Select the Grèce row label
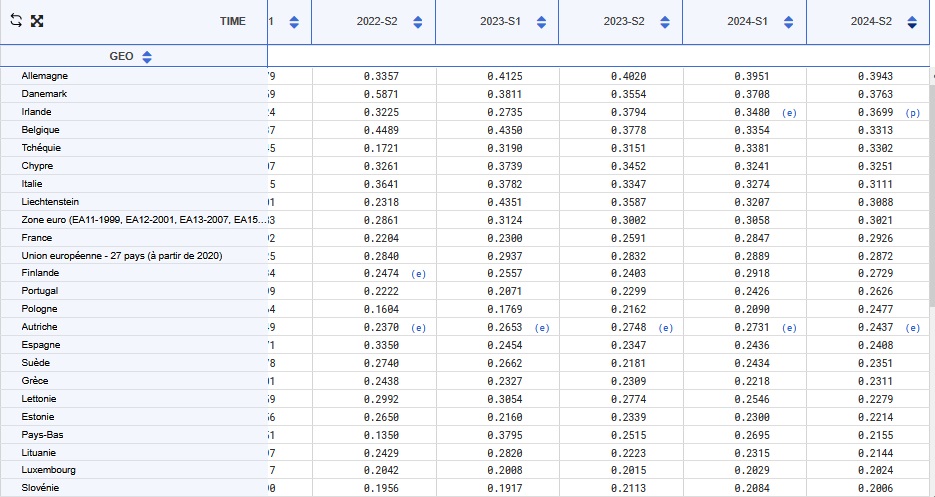Screen dimensions: 935x497 [35, 380]
